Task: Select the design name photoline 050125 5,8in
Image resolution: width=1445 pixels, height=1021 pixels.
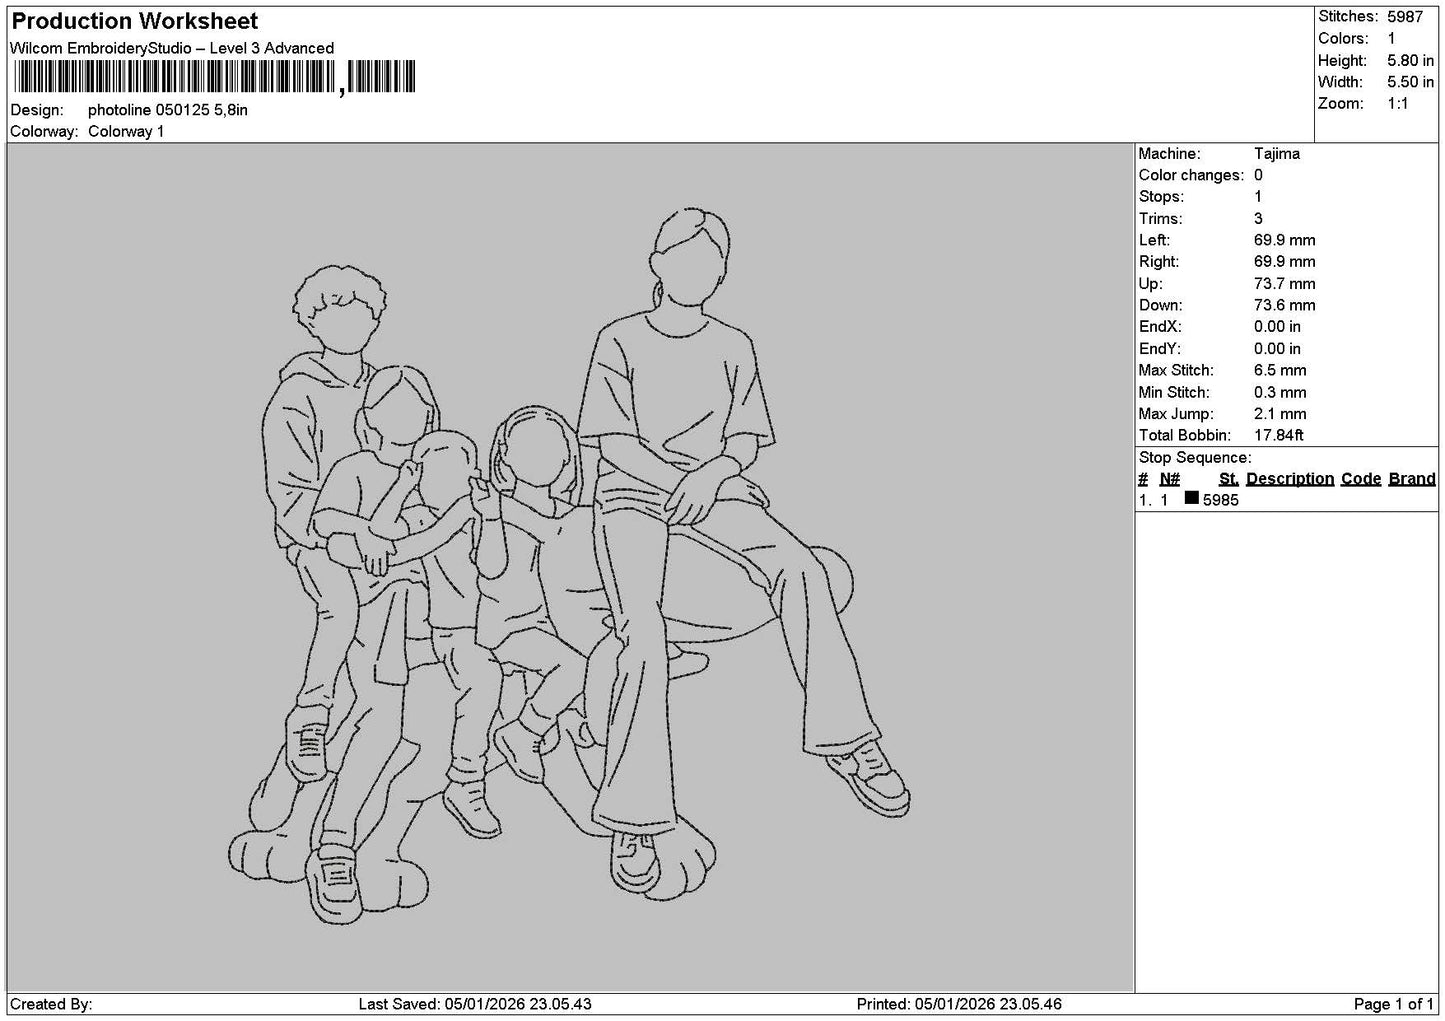Action: [168, 110]
